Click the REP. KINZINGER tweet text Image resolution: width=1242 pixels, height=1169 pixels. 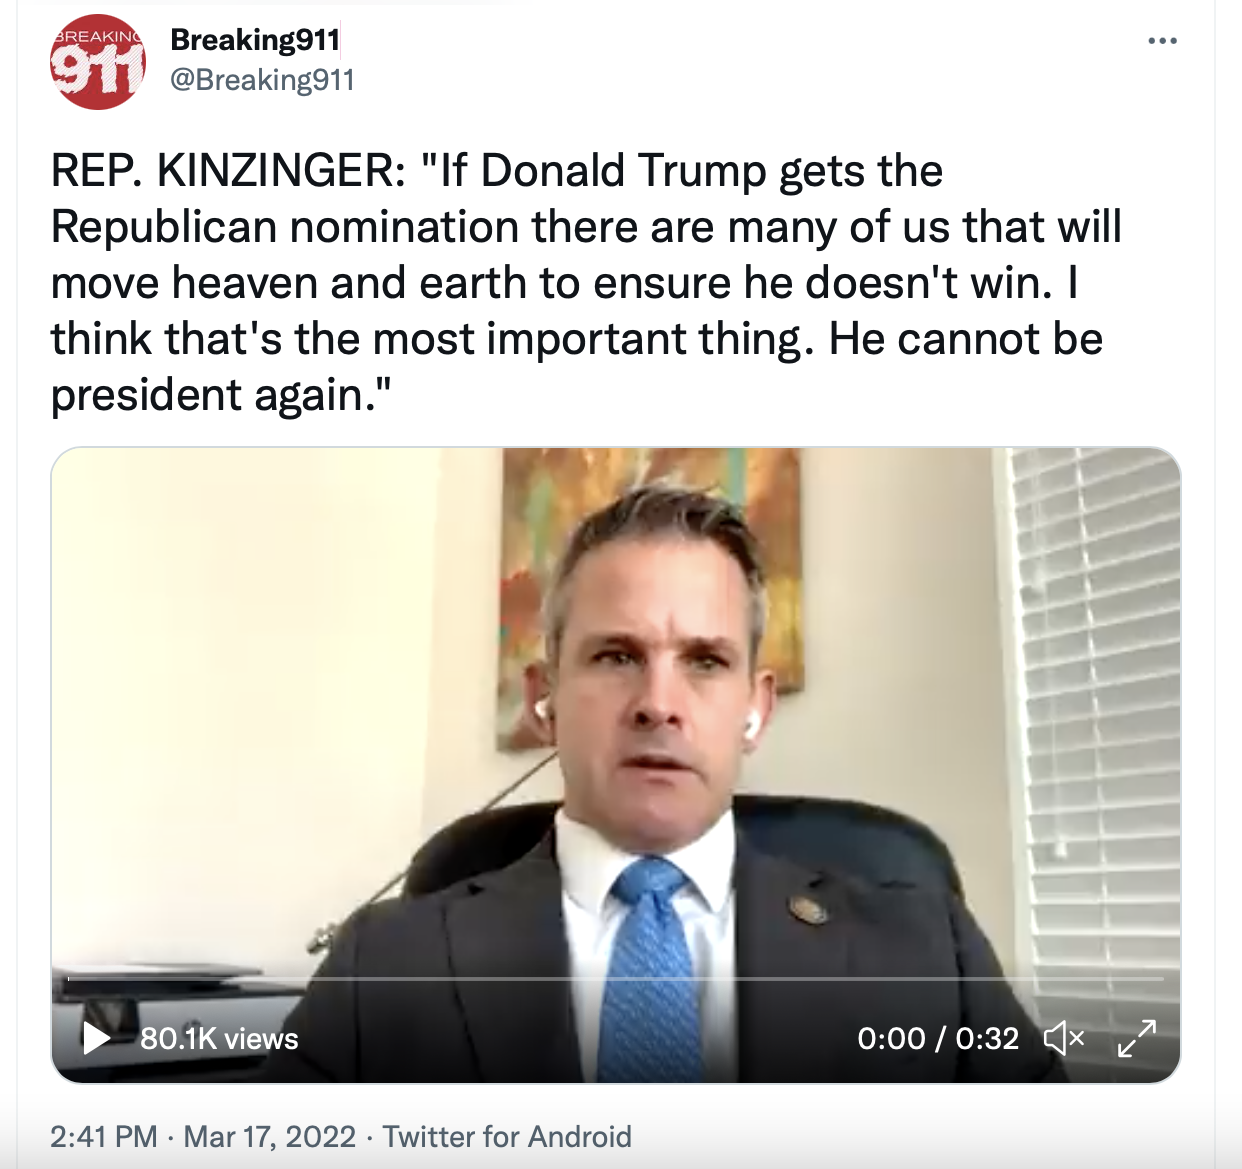click(x=586, y=283)
